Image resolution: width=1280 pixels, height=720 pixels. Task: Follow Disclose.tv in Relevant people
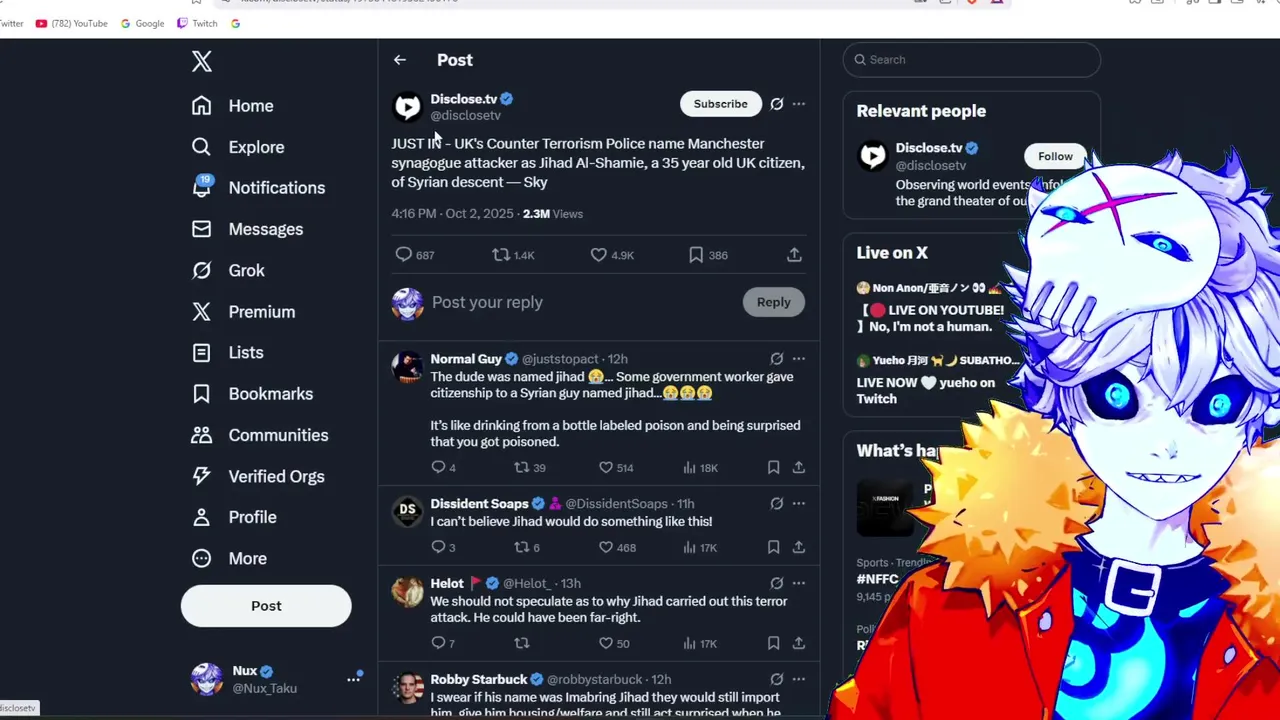(x=1055, y=156)
